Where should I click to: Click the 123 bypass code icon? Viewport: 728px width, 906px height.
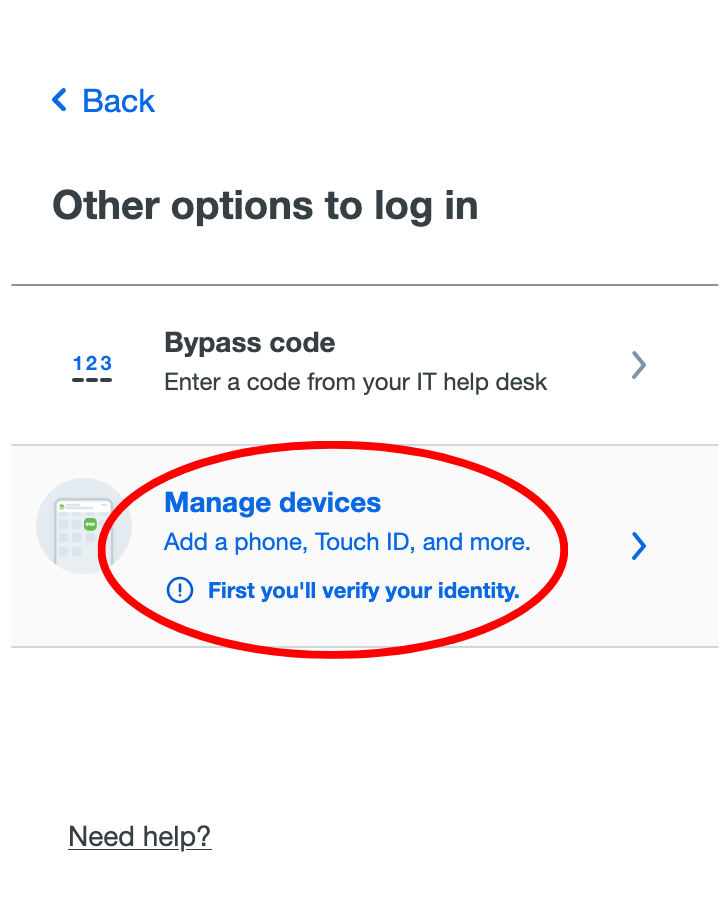(92, 368)
